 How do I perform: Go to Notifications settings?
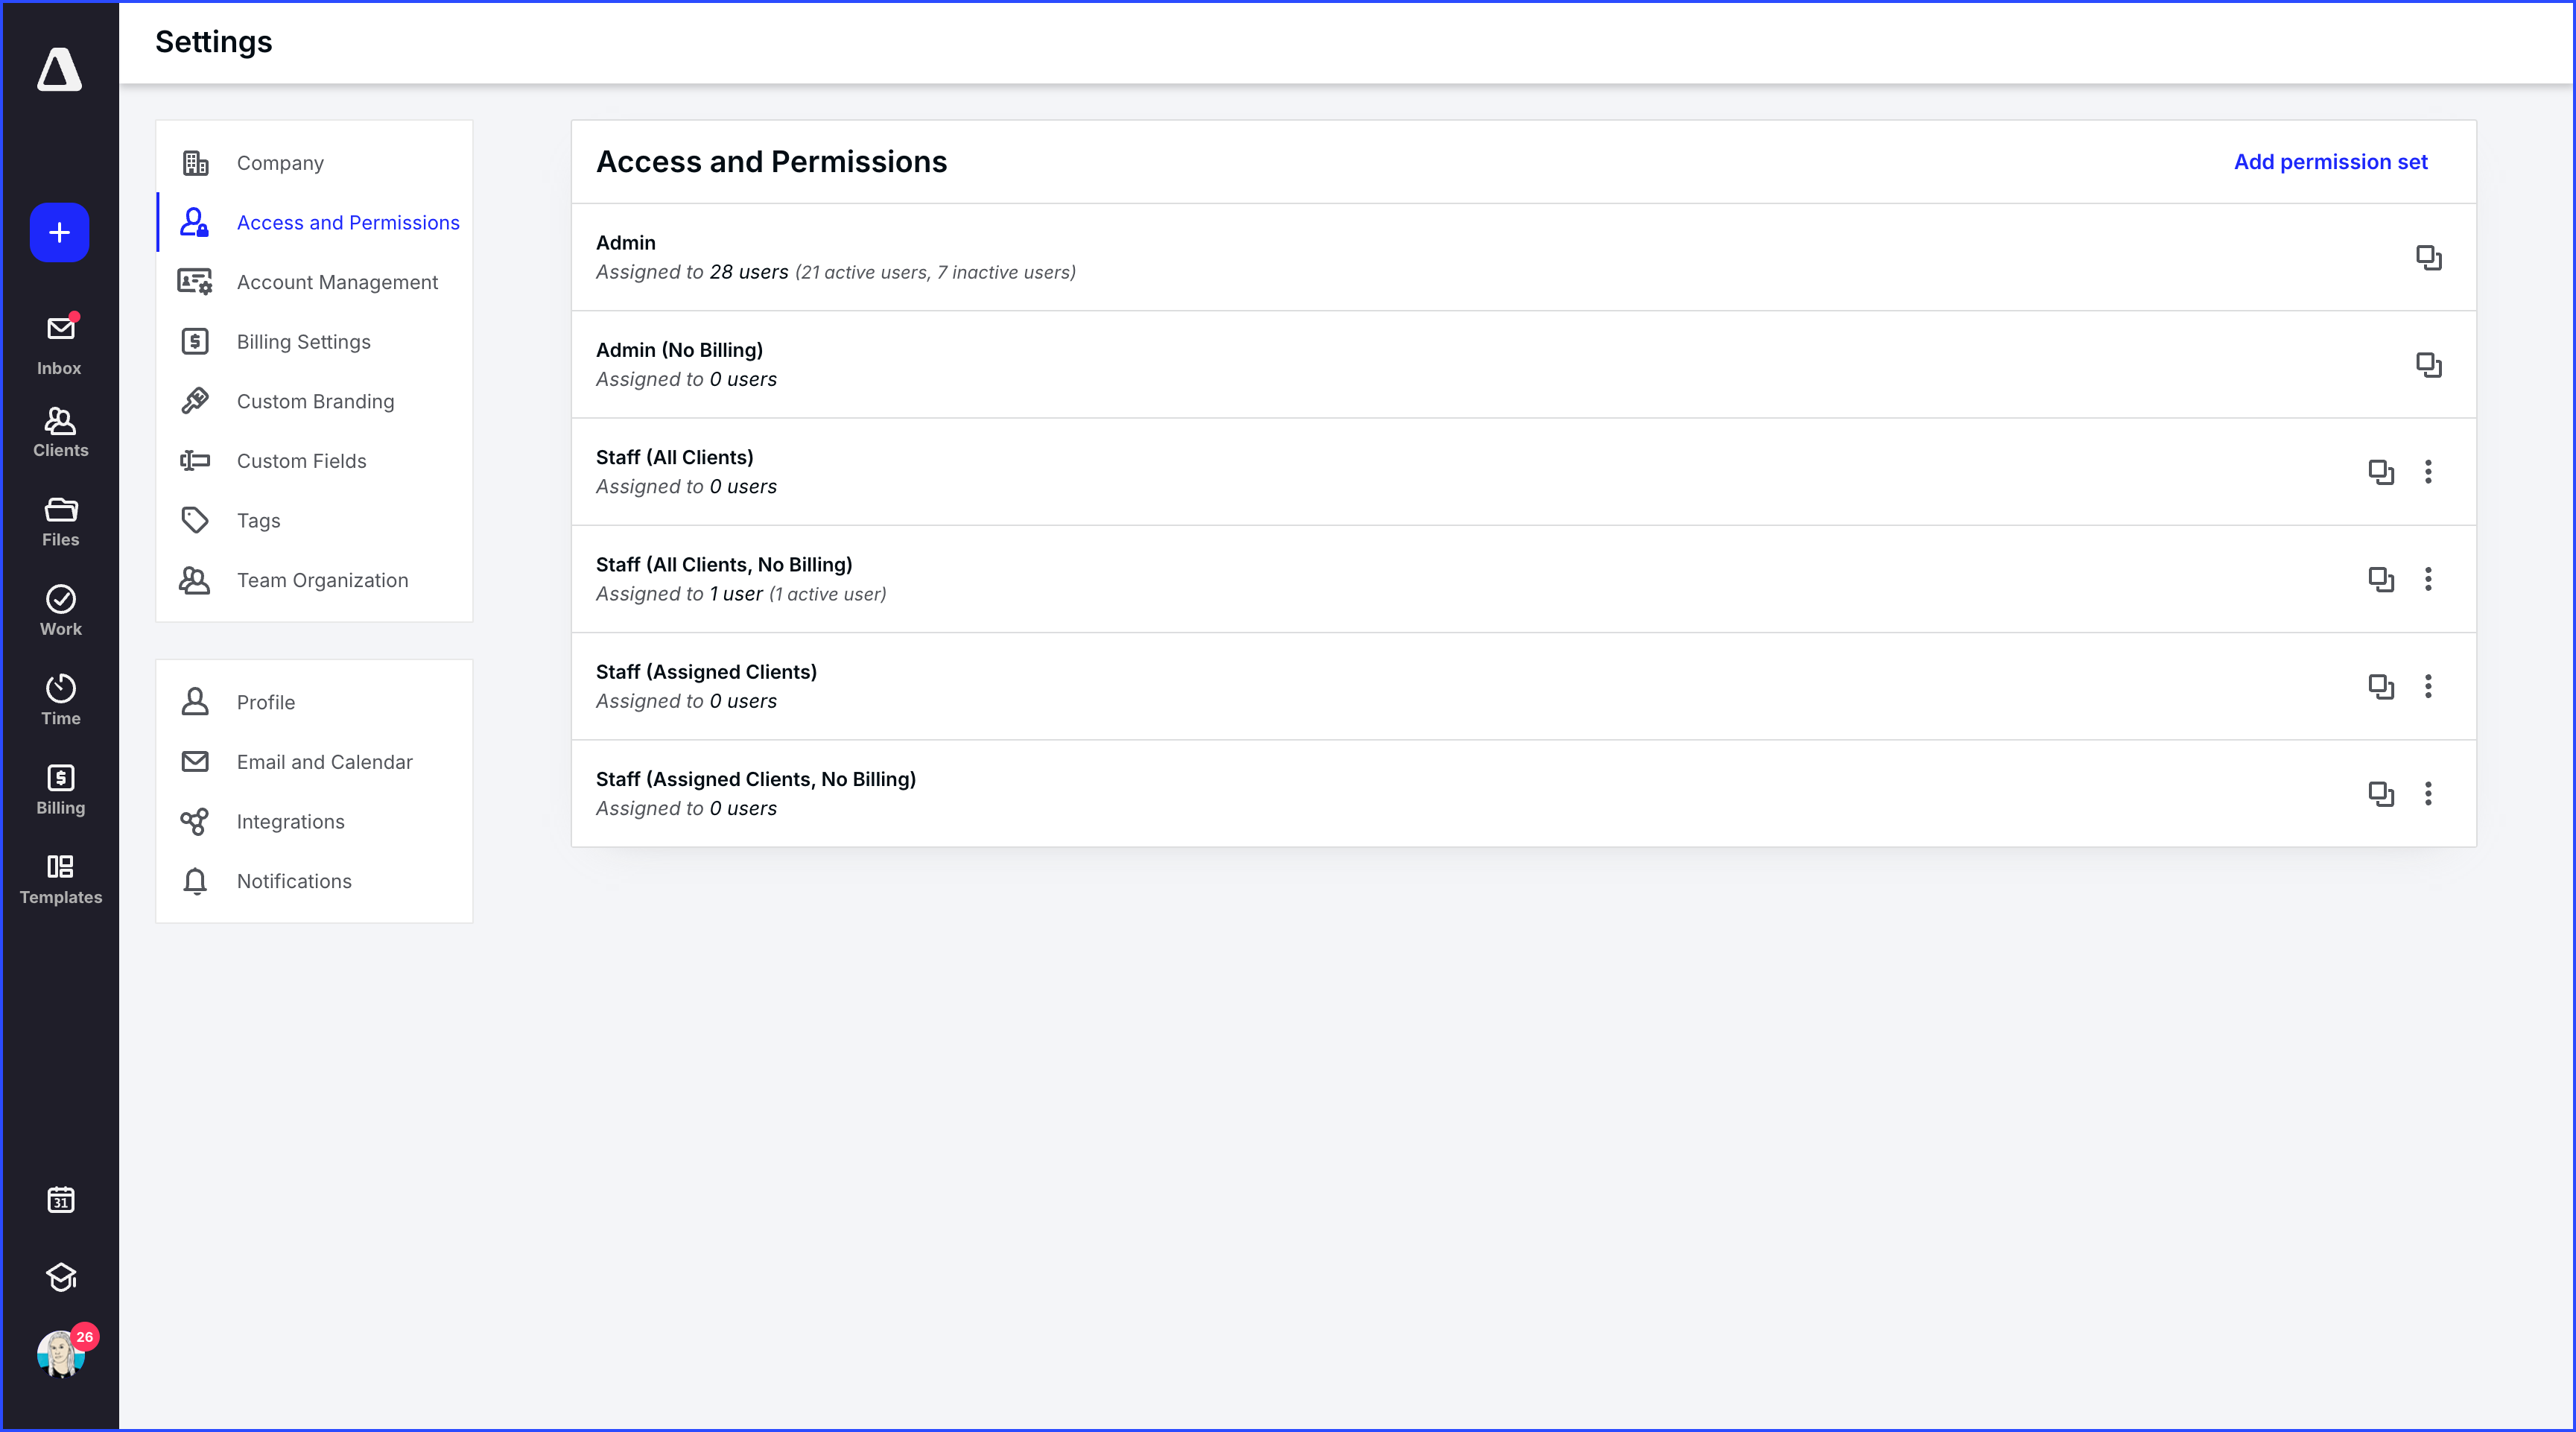coord(294,881)
